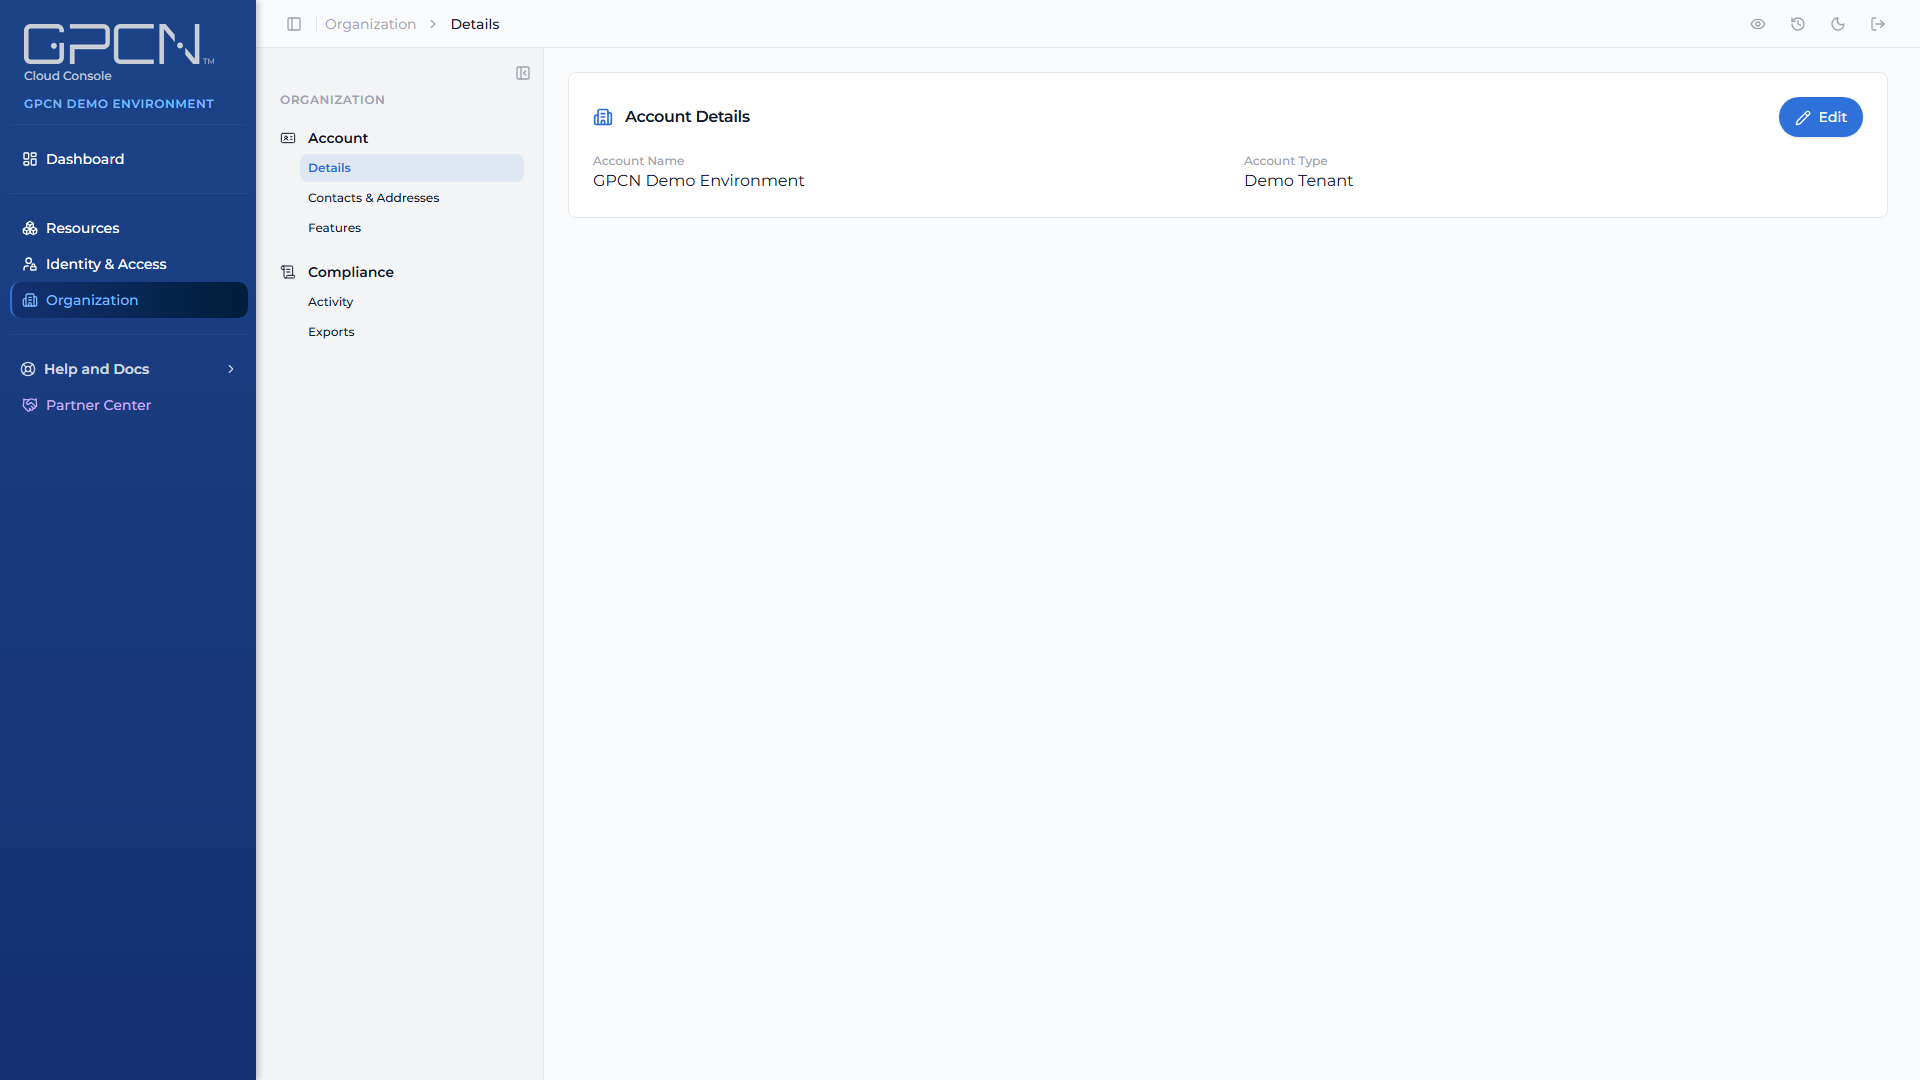Select Details under Account
Viewport: 1920px width, 1080px height.
(x=411, y=168)
